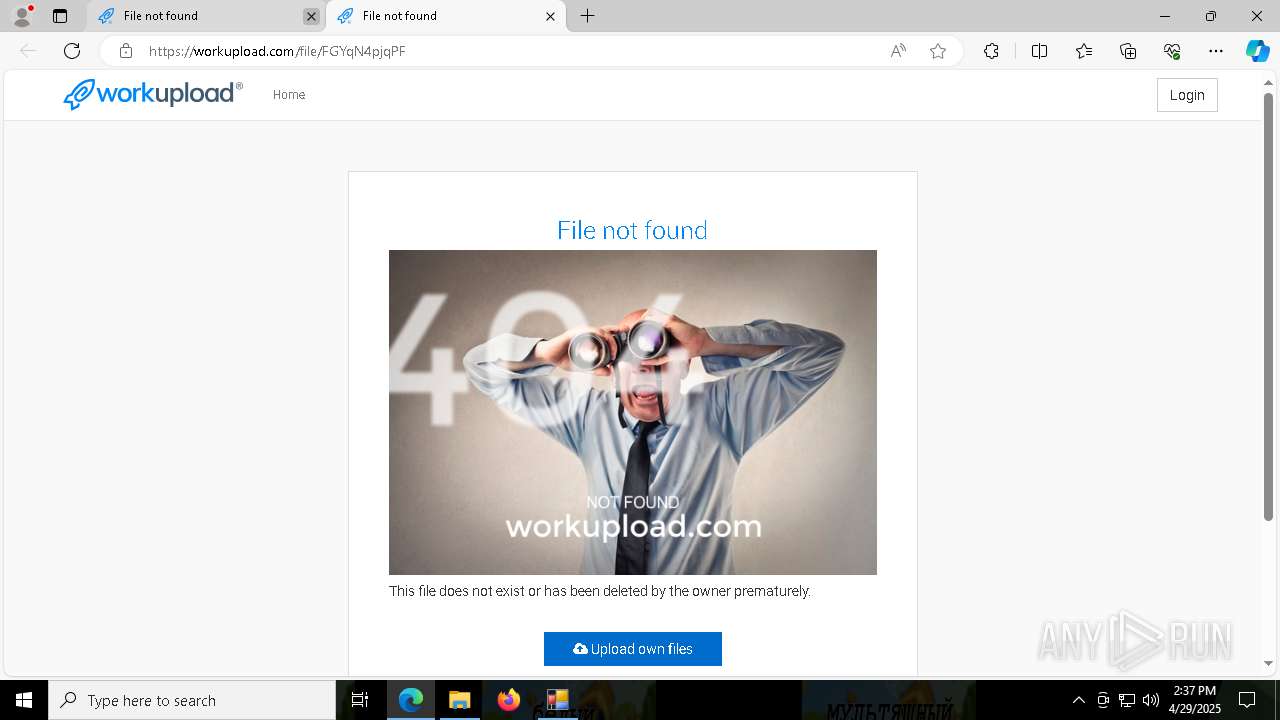Screen dimensions: 1280x720
Task: Restore down the Edge window
Action: [1211, 16]
